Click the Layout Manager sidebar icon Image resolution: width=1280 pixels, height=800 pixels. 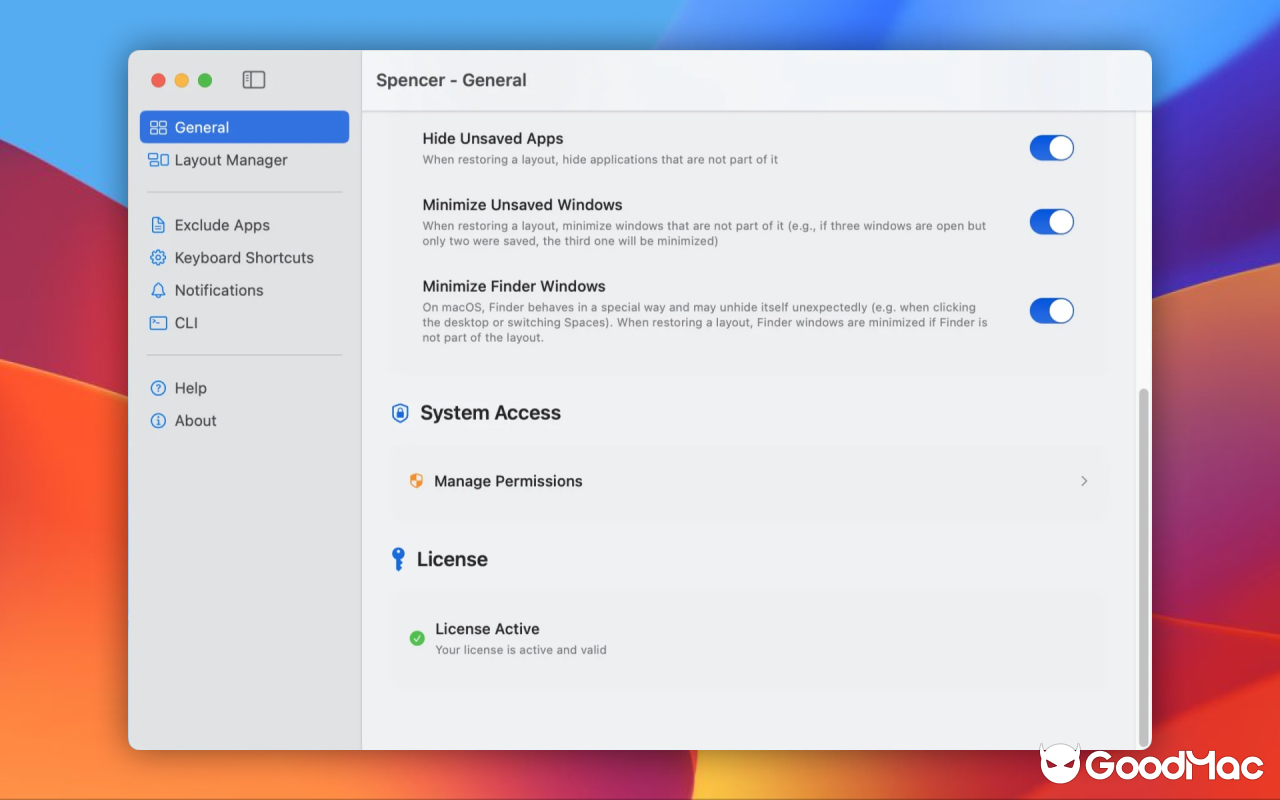click(x=158, y=160)
